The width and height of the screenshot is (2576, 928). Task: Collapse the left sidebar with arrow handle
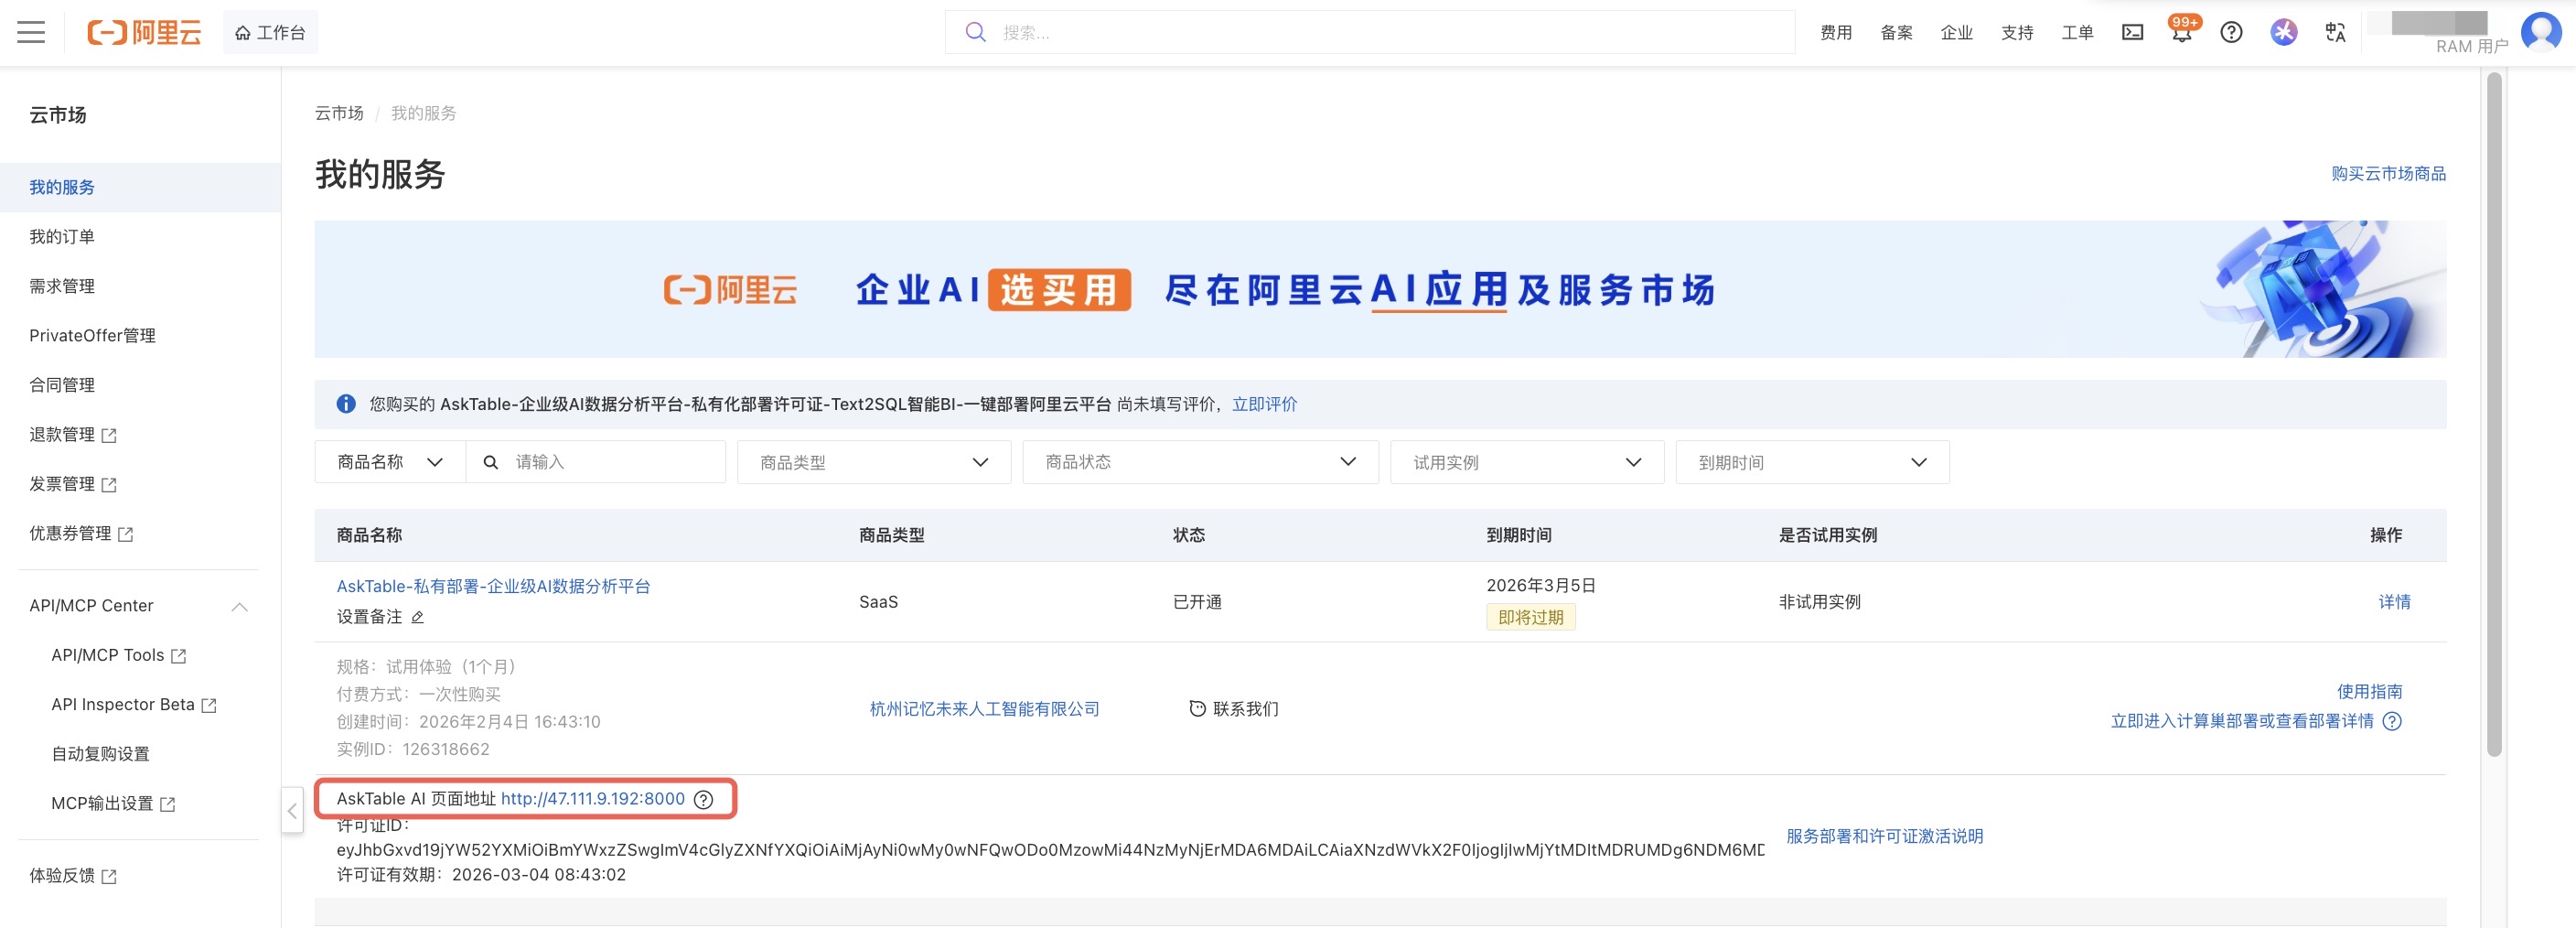point(292,810)
